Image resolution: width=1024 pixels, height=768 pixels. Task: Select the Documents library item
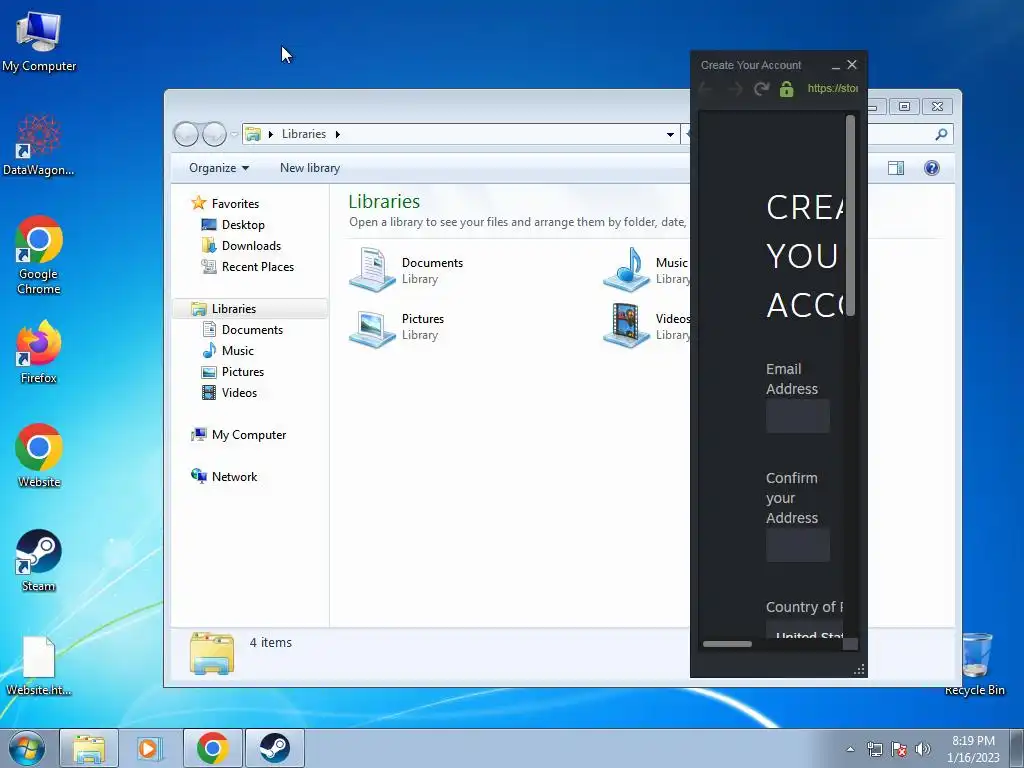(x=406, y=270)
